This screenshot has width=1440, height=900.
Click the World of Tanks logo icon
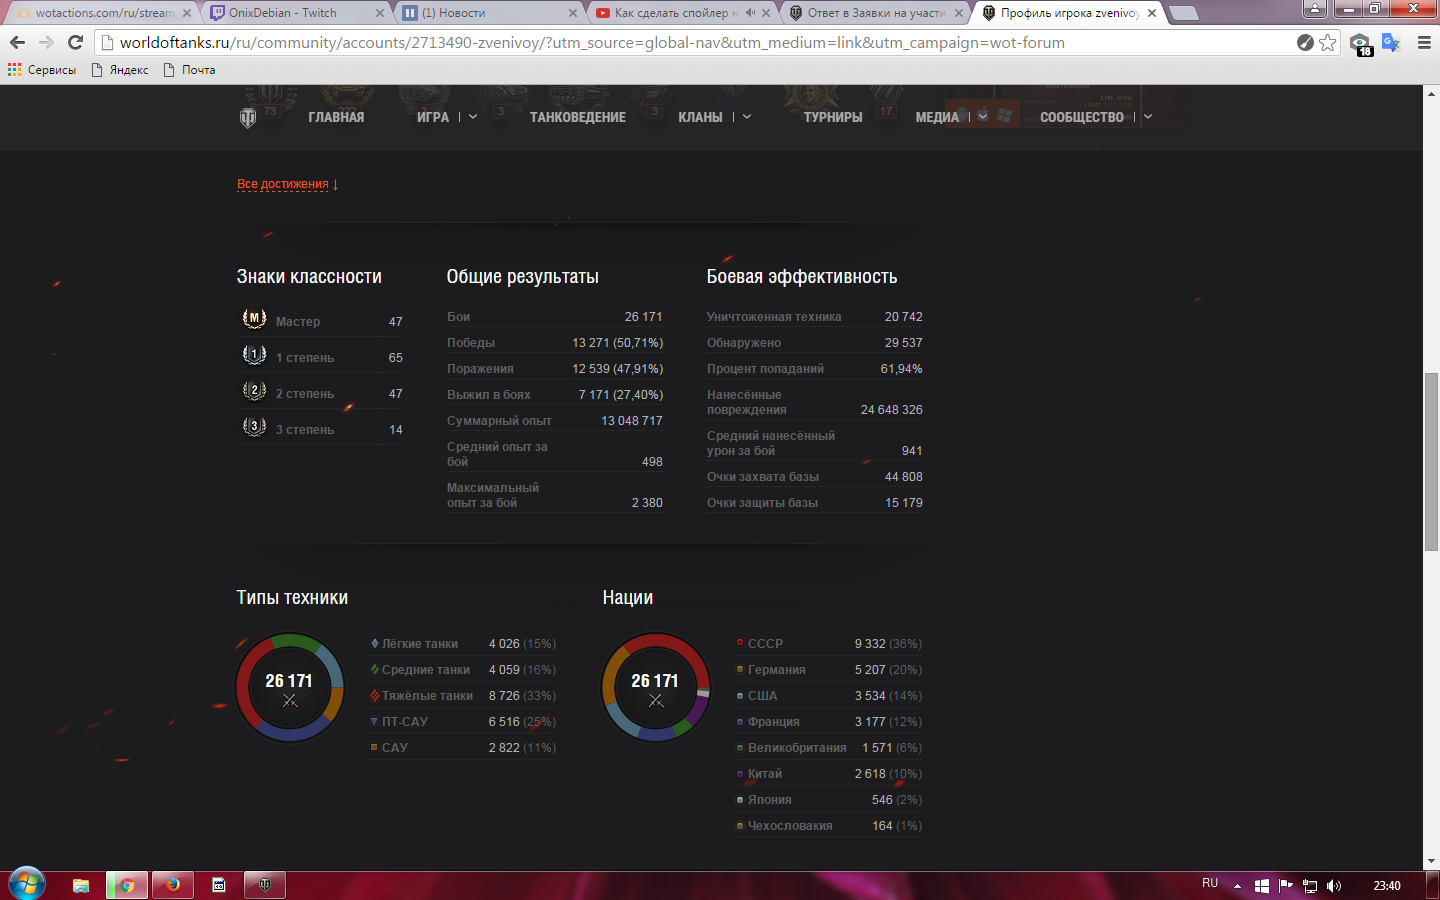coord(248,118)
